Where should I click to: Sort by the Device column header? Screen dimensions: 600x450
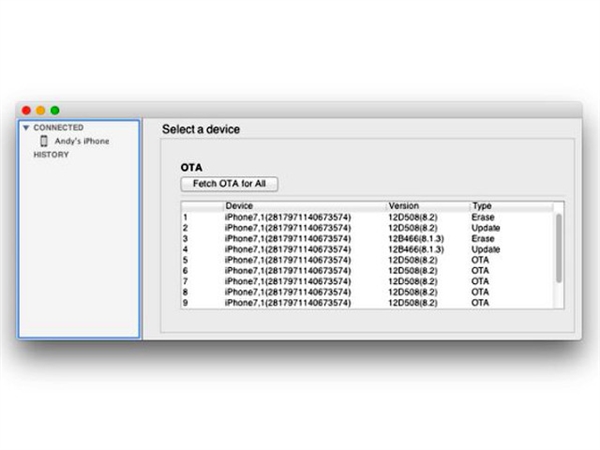point(239,206)
